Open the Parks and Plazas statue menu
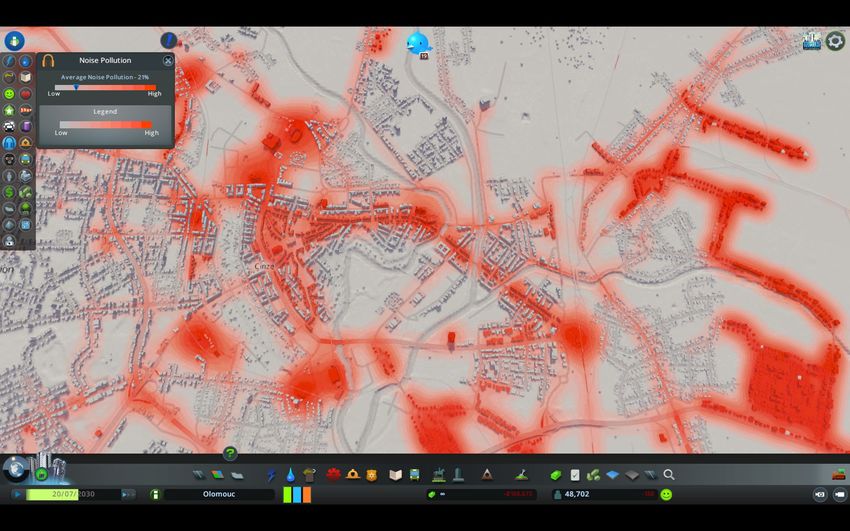 pyautogui.click(x=439, y=475)
